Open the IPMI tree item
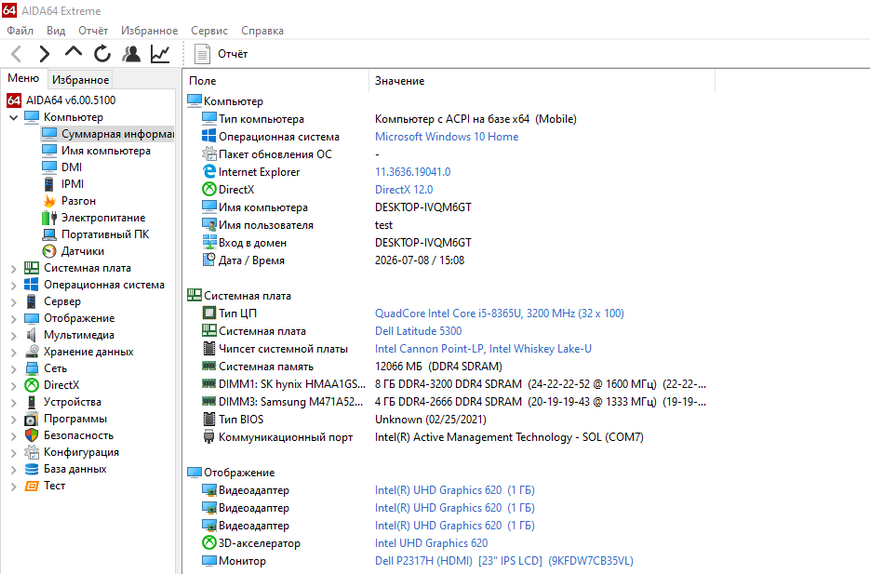This screenshot has width=870, height=574. pyautogui.click(x=72, y=184)
